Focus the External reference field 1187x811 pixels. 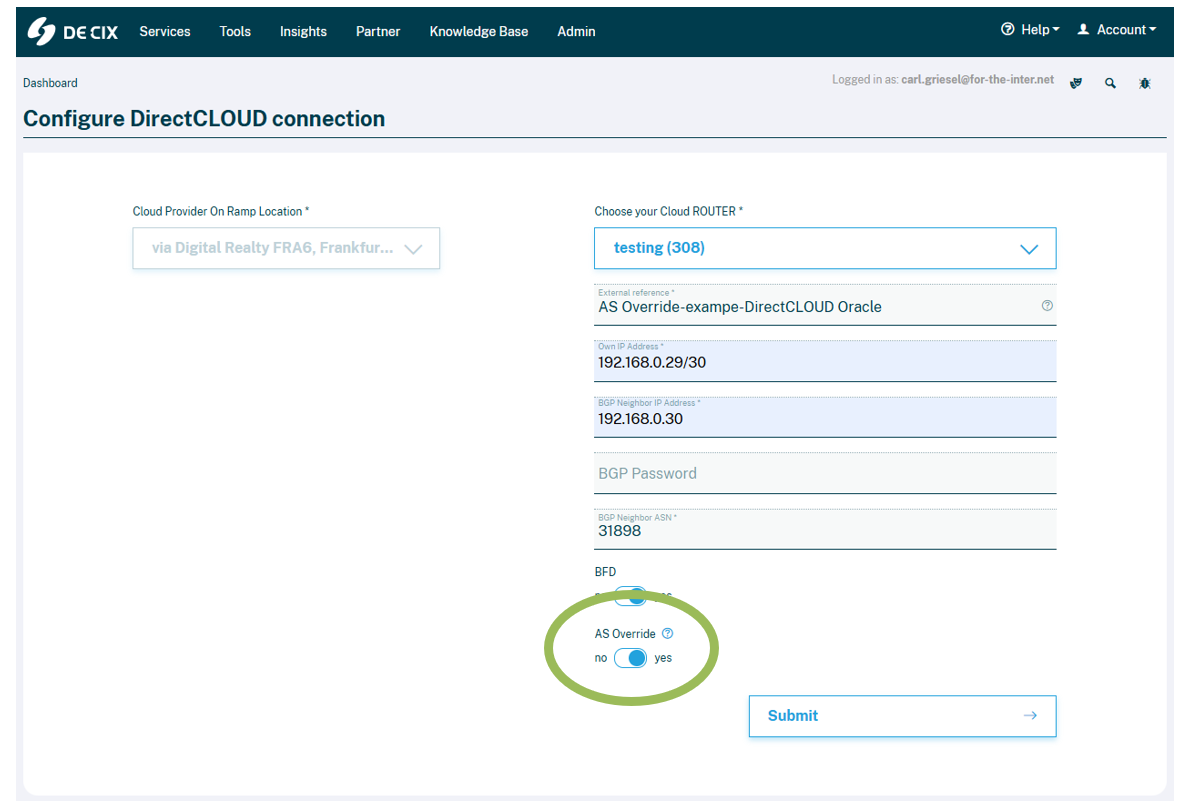click(825, 305)
